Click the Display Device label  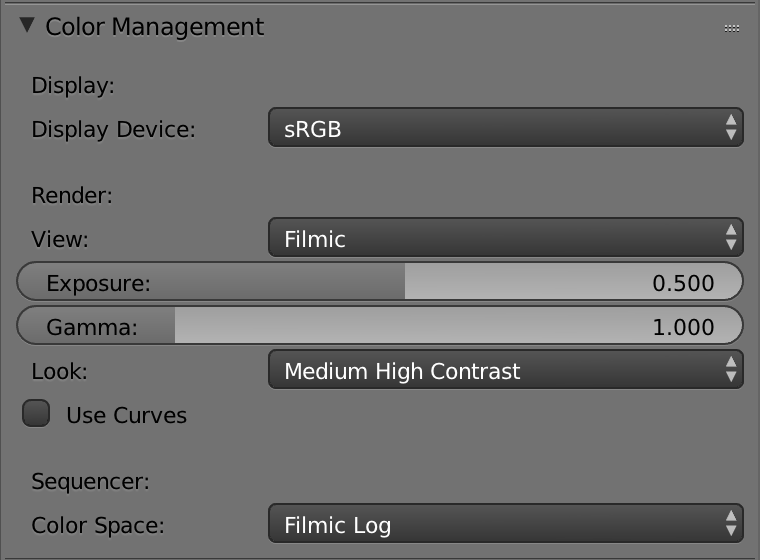[114, 129]
